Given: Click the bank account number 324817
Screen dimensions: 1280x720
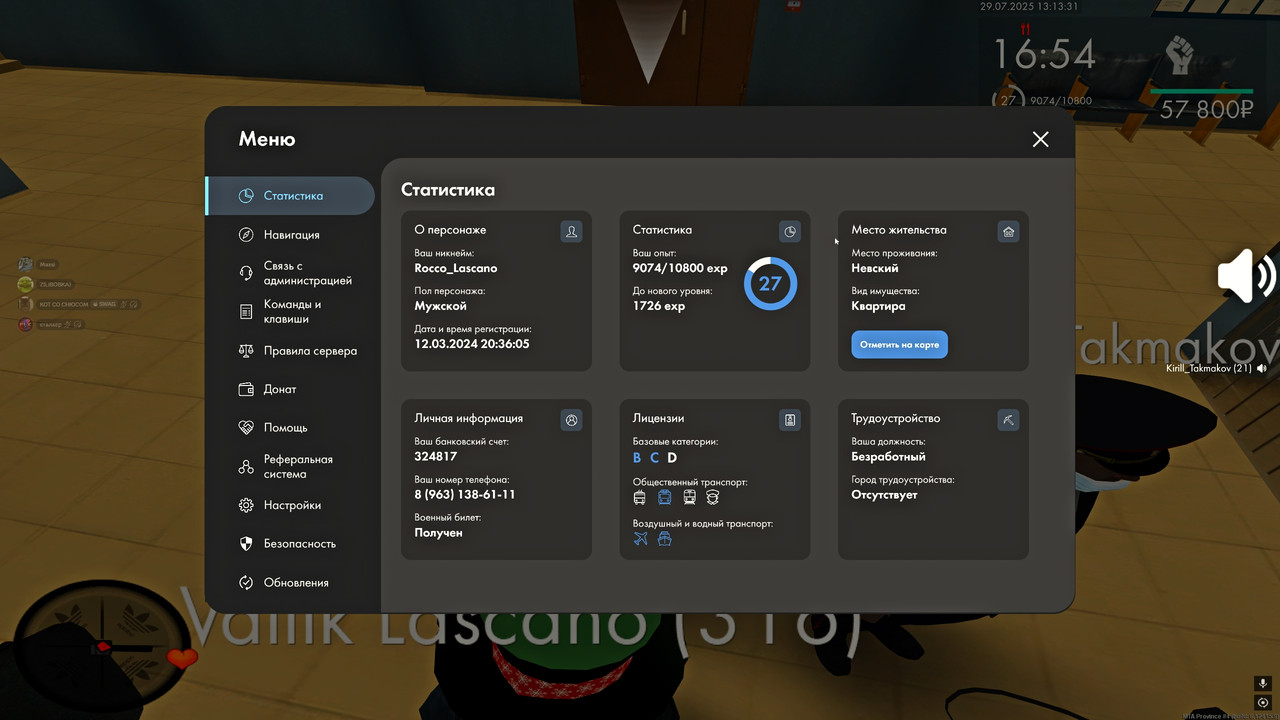Looking at the screenshot, I should (436, 456).
